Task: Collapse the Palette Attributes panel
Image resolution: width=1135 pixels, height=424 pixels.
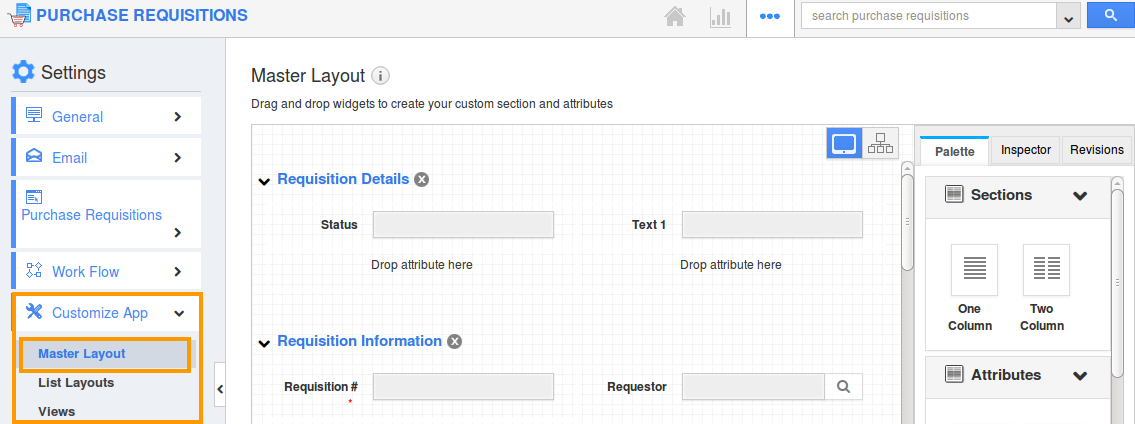Action: [x=1080, y=376]
